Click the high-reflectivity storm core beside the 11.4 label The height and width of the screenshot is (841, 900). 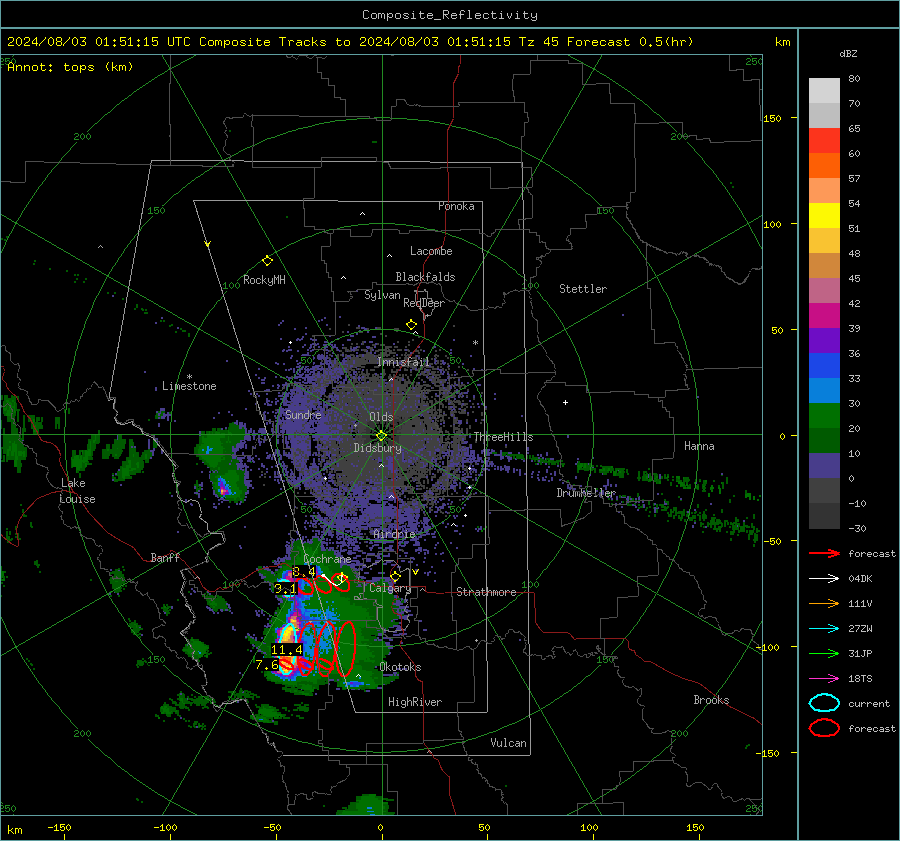(x=289, y=631)
